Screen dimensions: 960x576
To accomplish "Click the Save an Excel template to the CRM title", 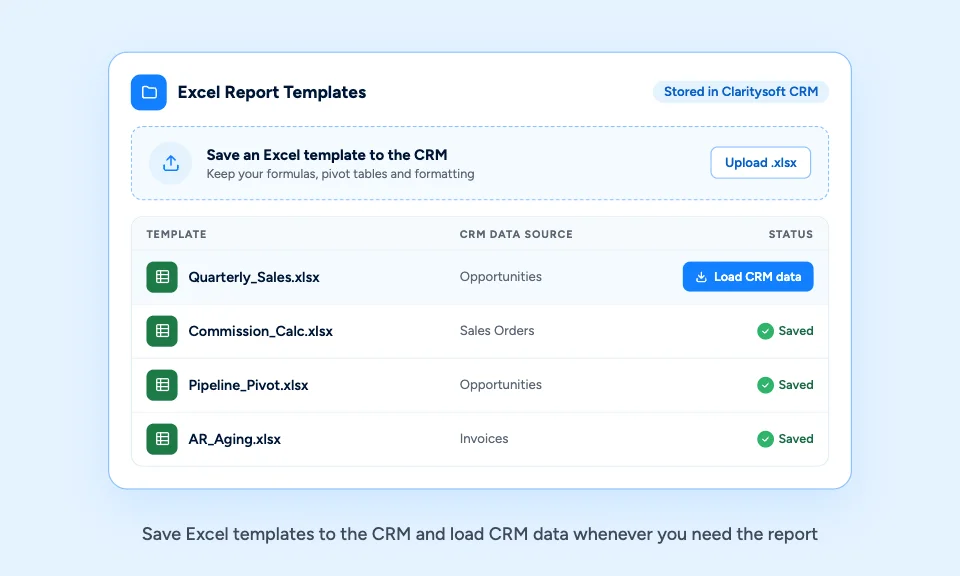I will tap(327, 155).
